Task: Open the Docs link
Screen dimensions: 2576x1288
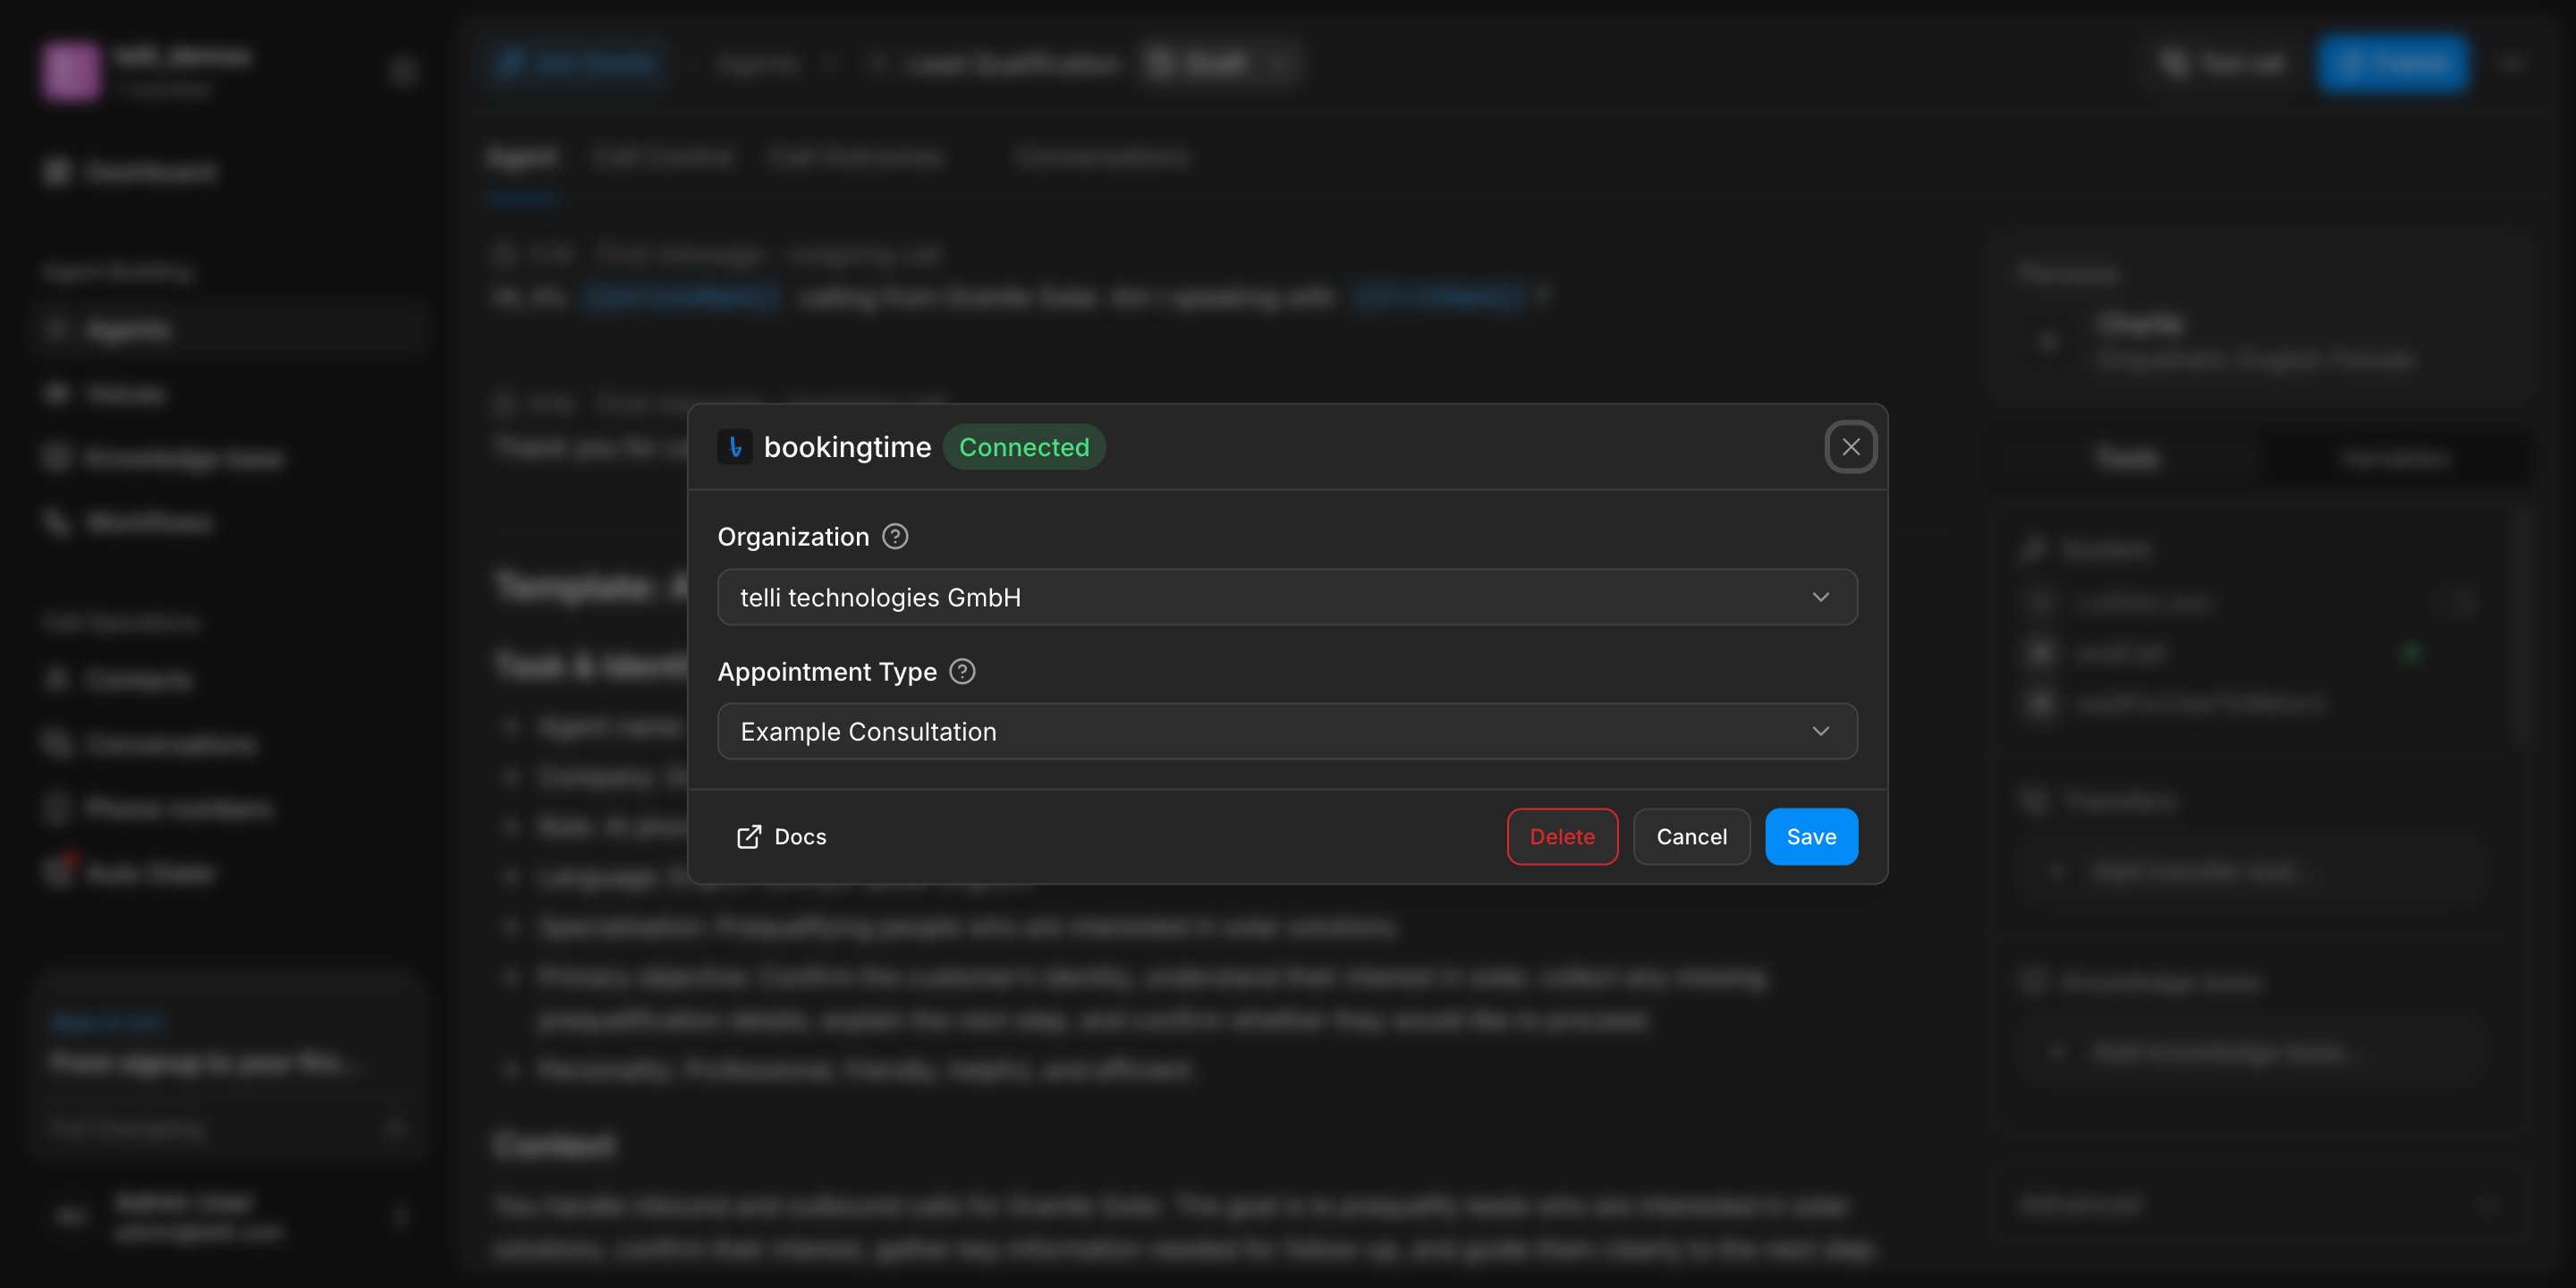Action: 781,837
